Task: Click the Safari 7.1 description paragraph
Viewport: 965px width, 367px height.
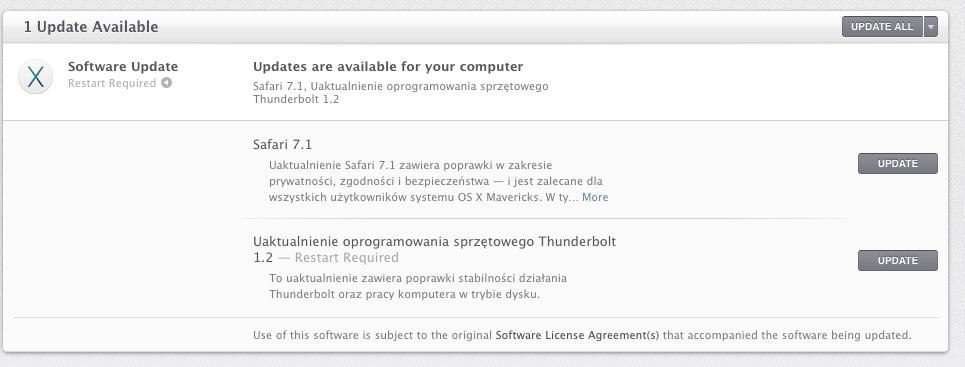Action: (x=438, y=181)
